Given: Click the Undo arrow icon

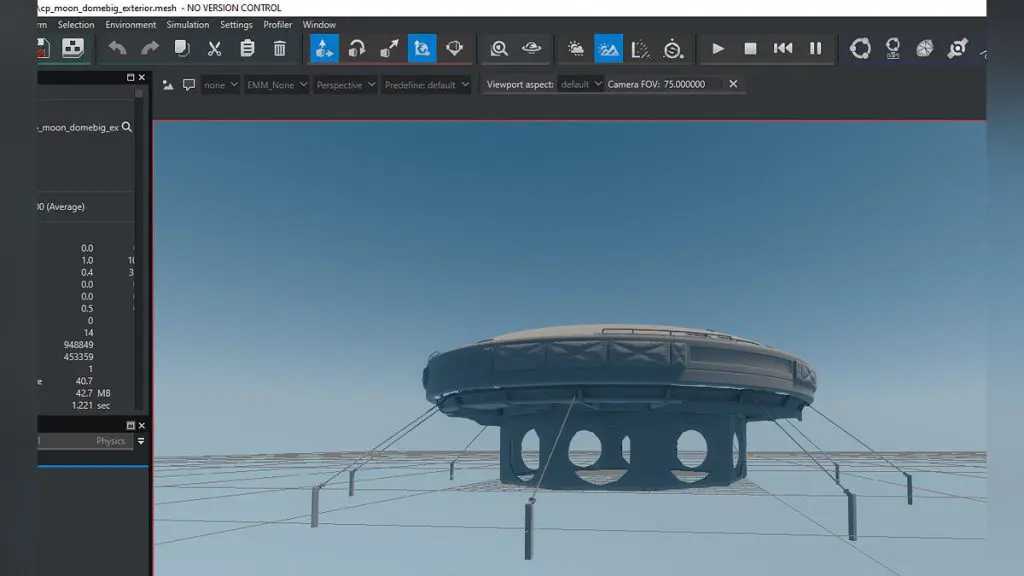Looking at the screenshot, I should coord(117,48).
